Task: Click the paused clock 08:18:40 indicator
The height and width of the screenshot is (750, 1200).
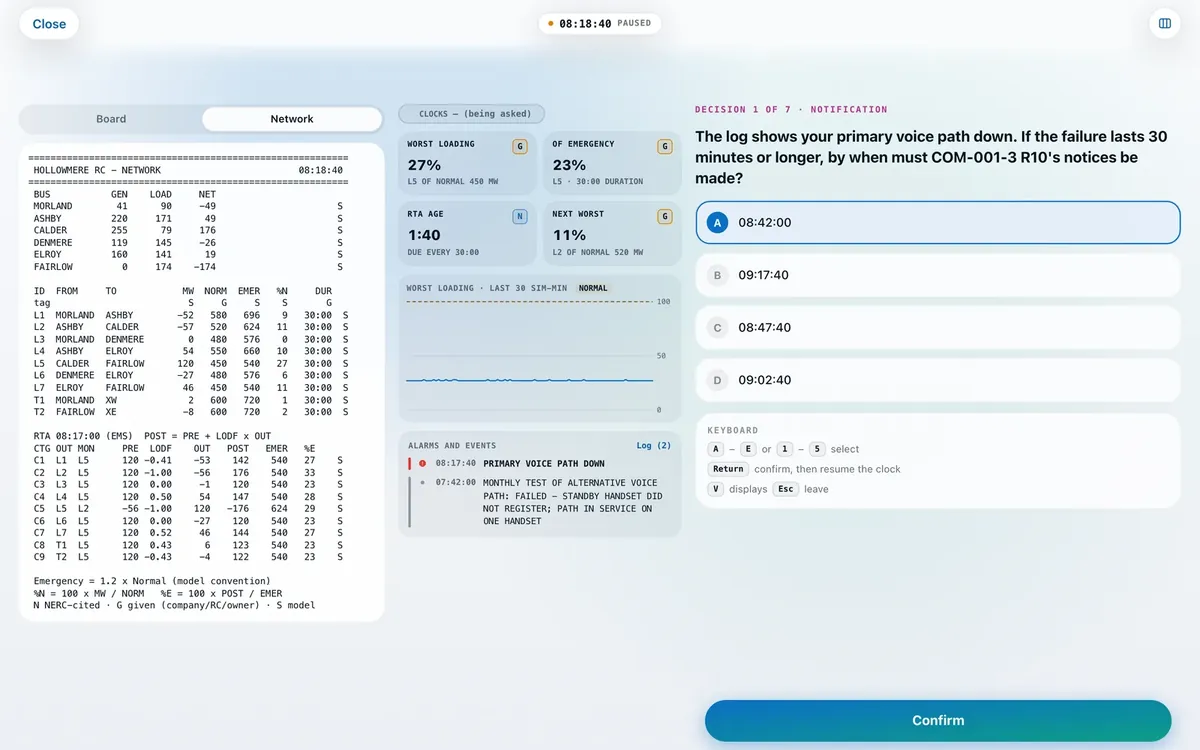Action: pos(600,23)
